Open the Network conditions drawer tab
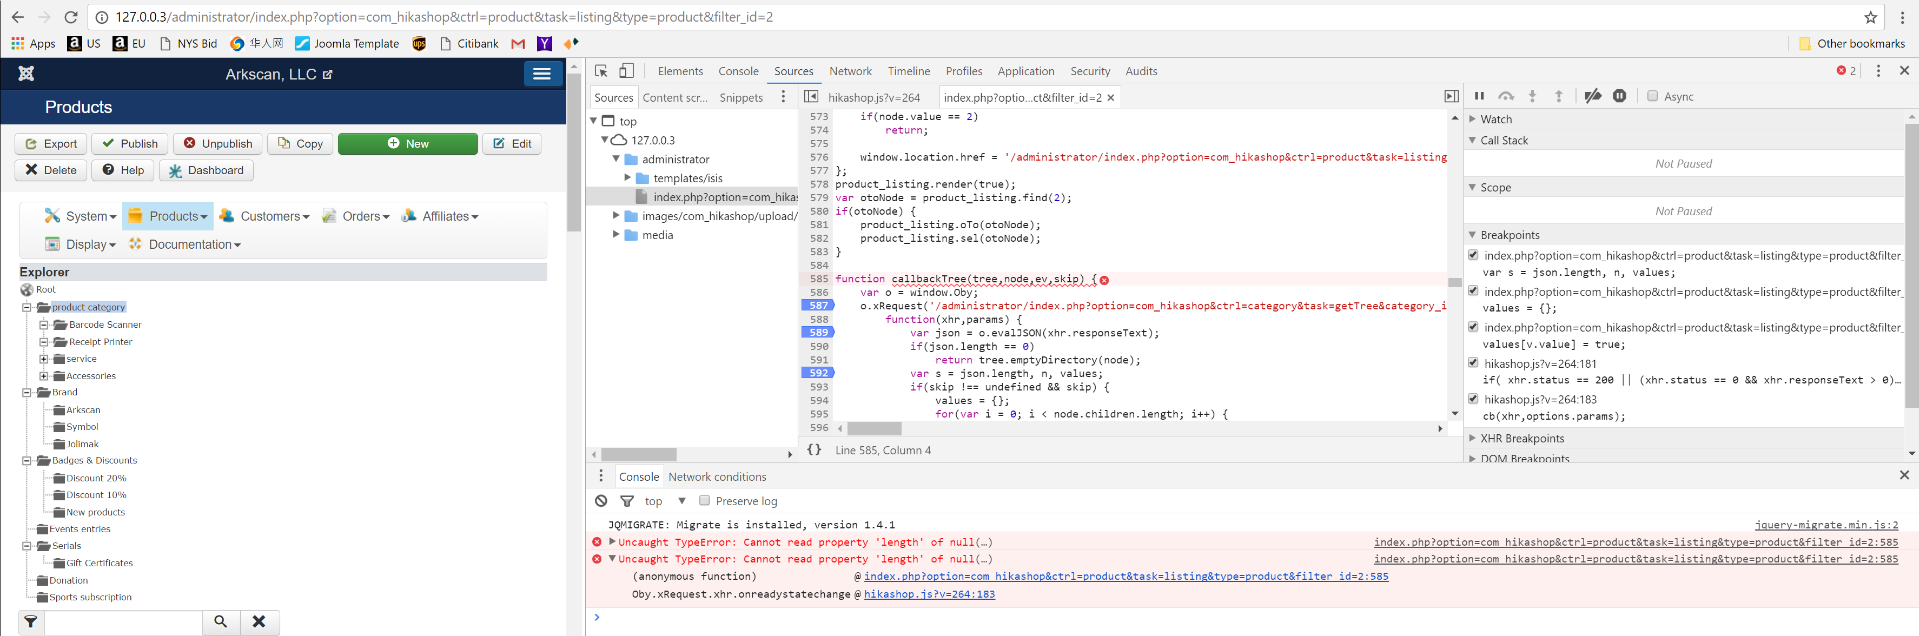1919x636 pixels. [x=717, y=477]
